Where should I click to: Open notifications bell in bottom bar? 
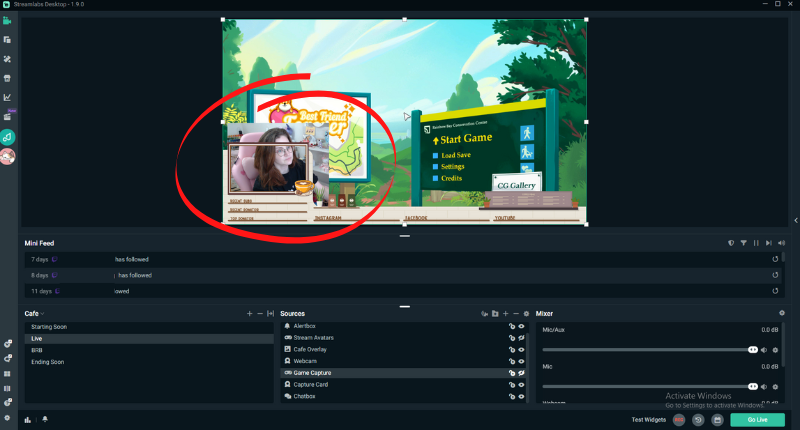[45, 419]
